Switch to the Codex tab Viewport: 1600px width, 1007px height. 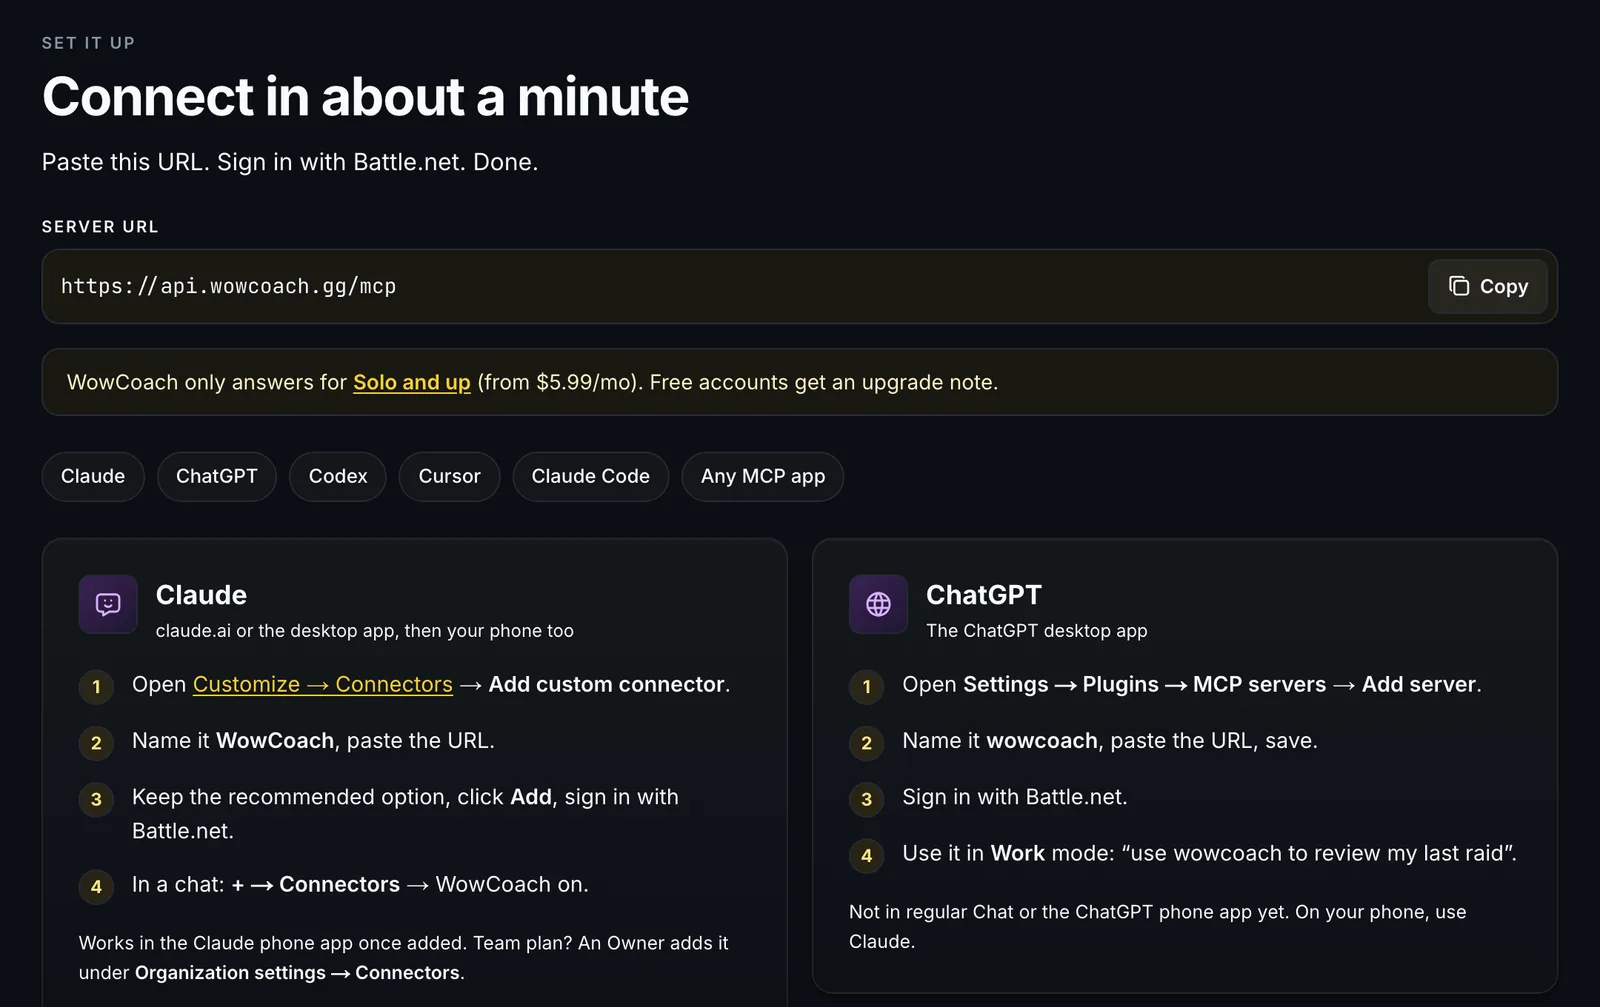pyautogui.click(x=338, y=476)
